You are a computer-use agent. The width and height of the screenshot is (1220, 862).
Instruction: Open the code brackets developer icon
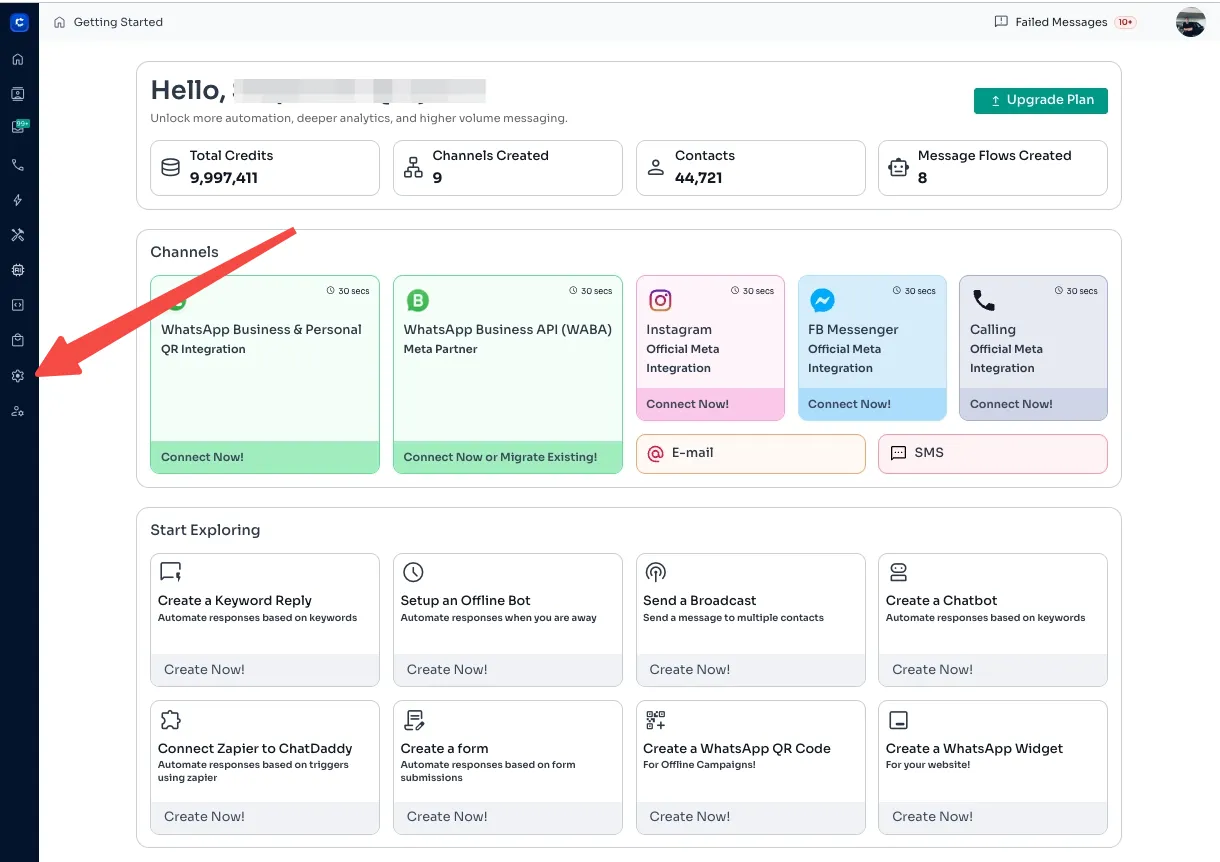18,305
